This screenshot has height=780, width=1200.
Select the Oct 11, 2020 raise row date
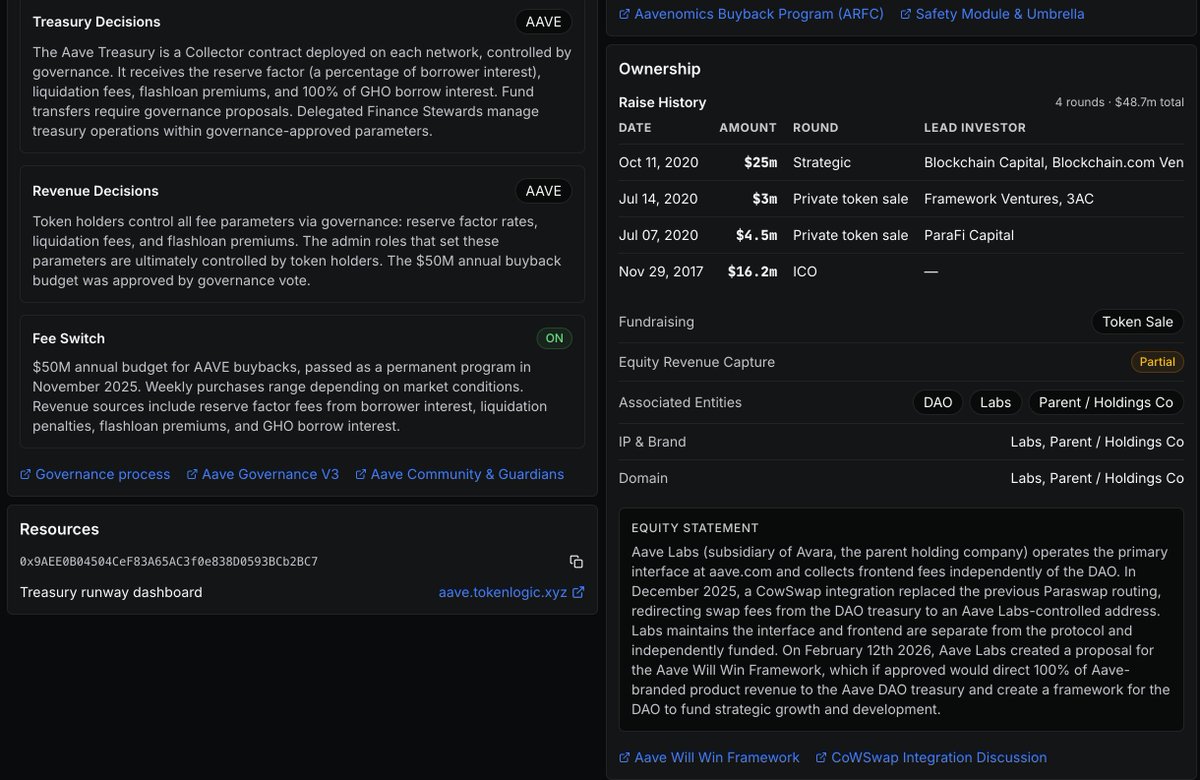point(659,162)
